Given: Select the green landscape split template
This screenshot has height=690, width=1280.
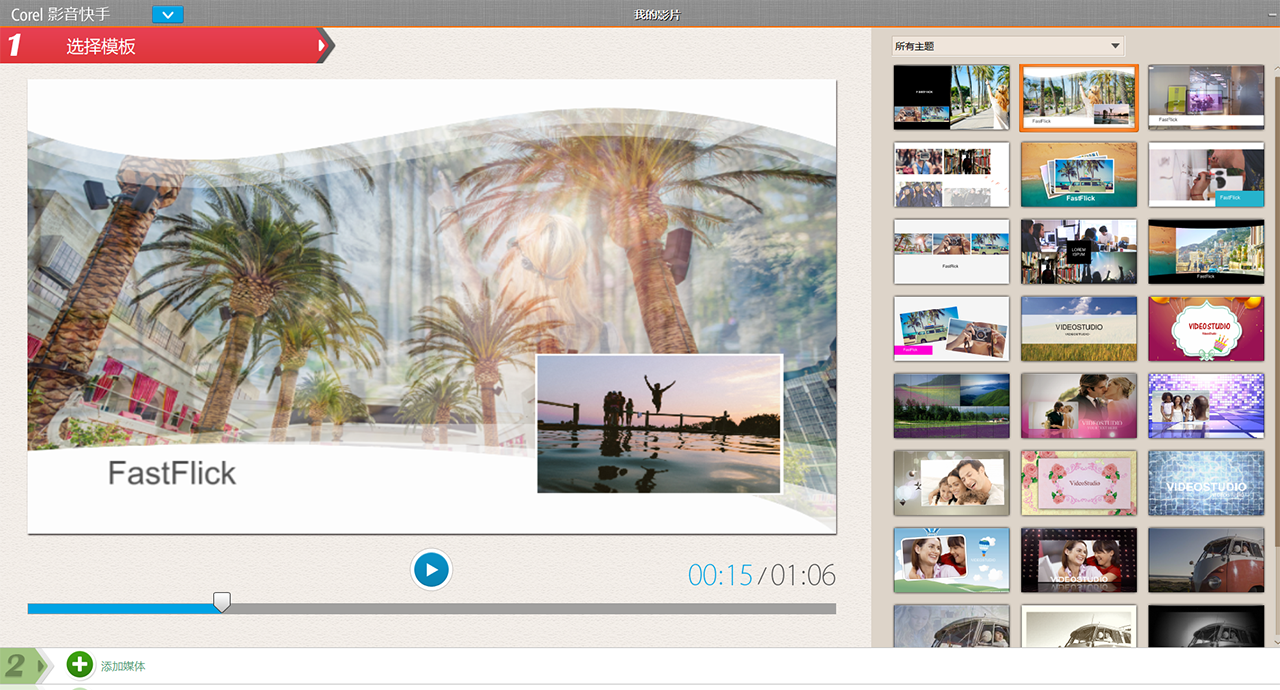Looking at the screenshot, I should pyautogui.click(x=951, y=406).
